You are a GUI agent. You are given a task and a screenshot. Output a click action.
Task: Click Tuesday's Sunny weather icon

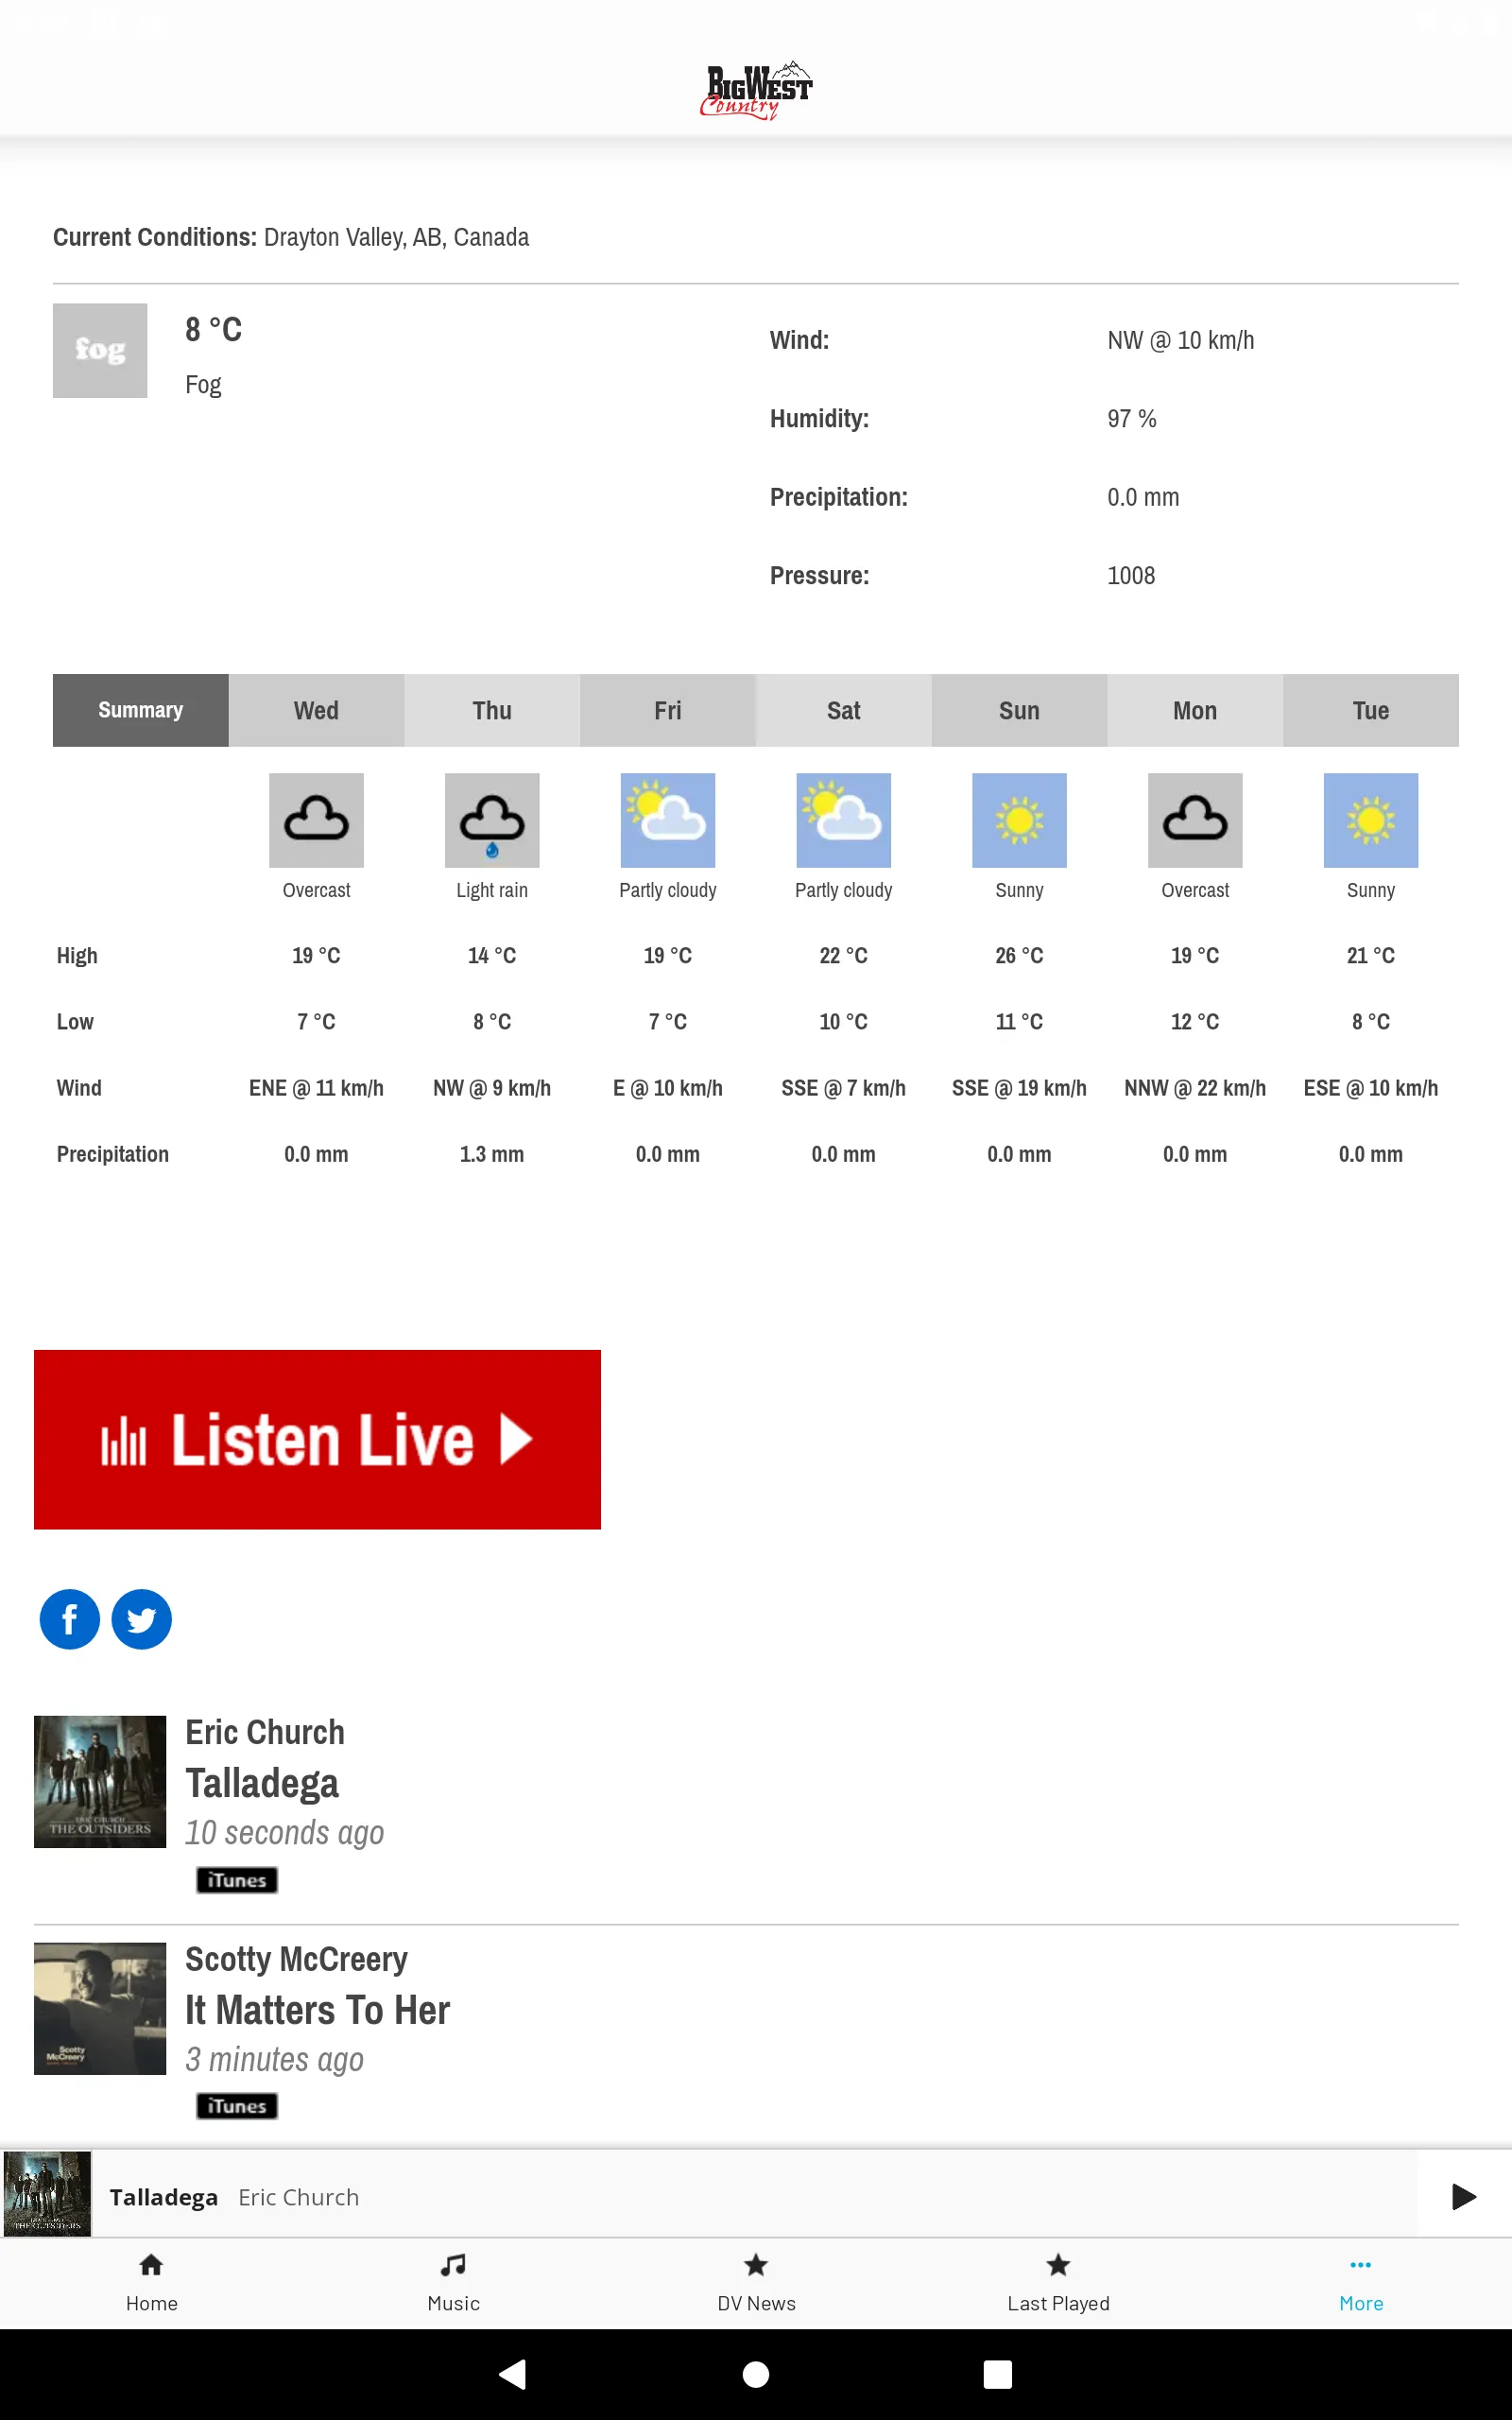[1371, 820]
